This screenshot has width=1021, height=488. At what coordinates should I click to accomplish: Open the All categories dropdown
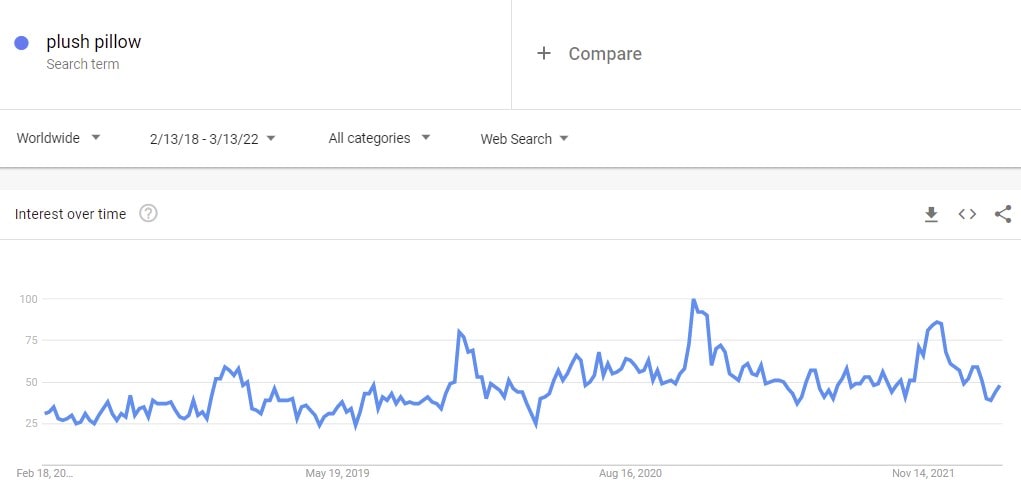[x=379, y=138]
